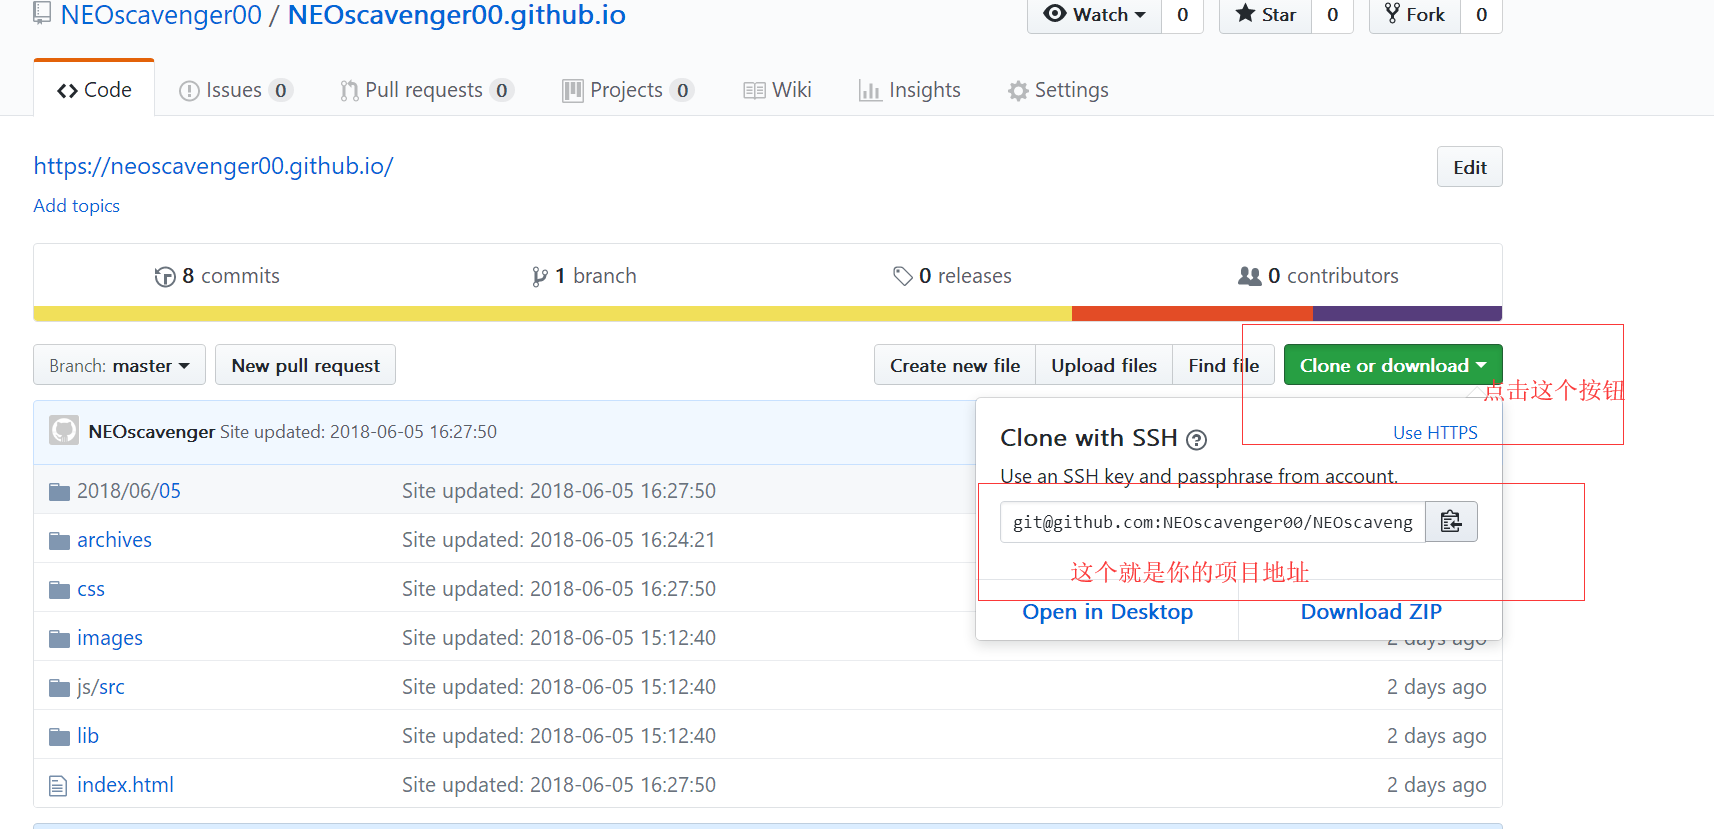Click the purple language bar segment
Screen dimensions: 1714x829
coord(1407,314)
